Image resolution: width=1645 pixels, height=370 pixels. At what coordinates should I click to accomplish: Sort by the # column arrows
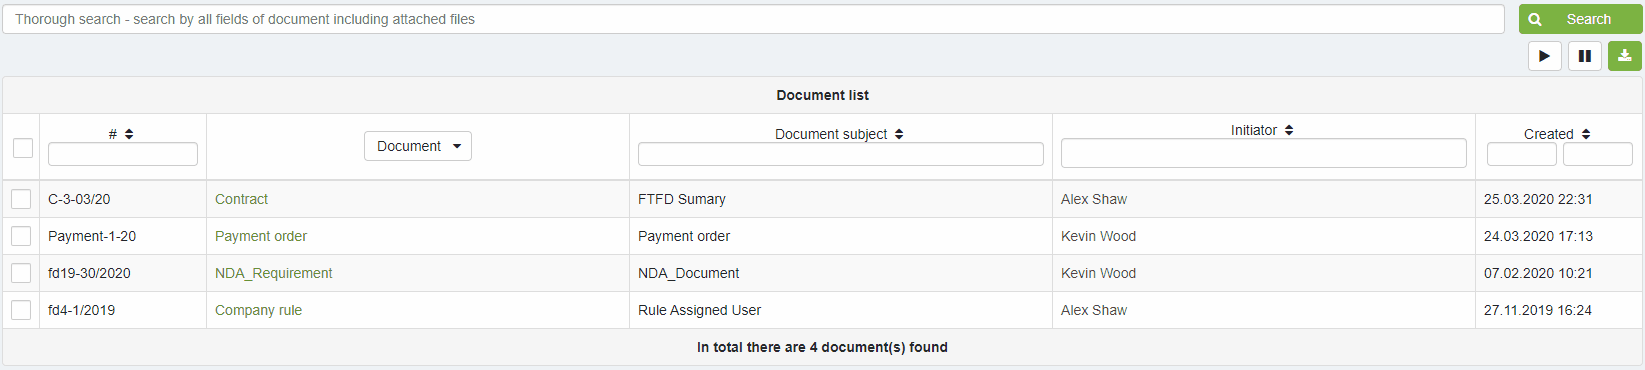point(129,134)
